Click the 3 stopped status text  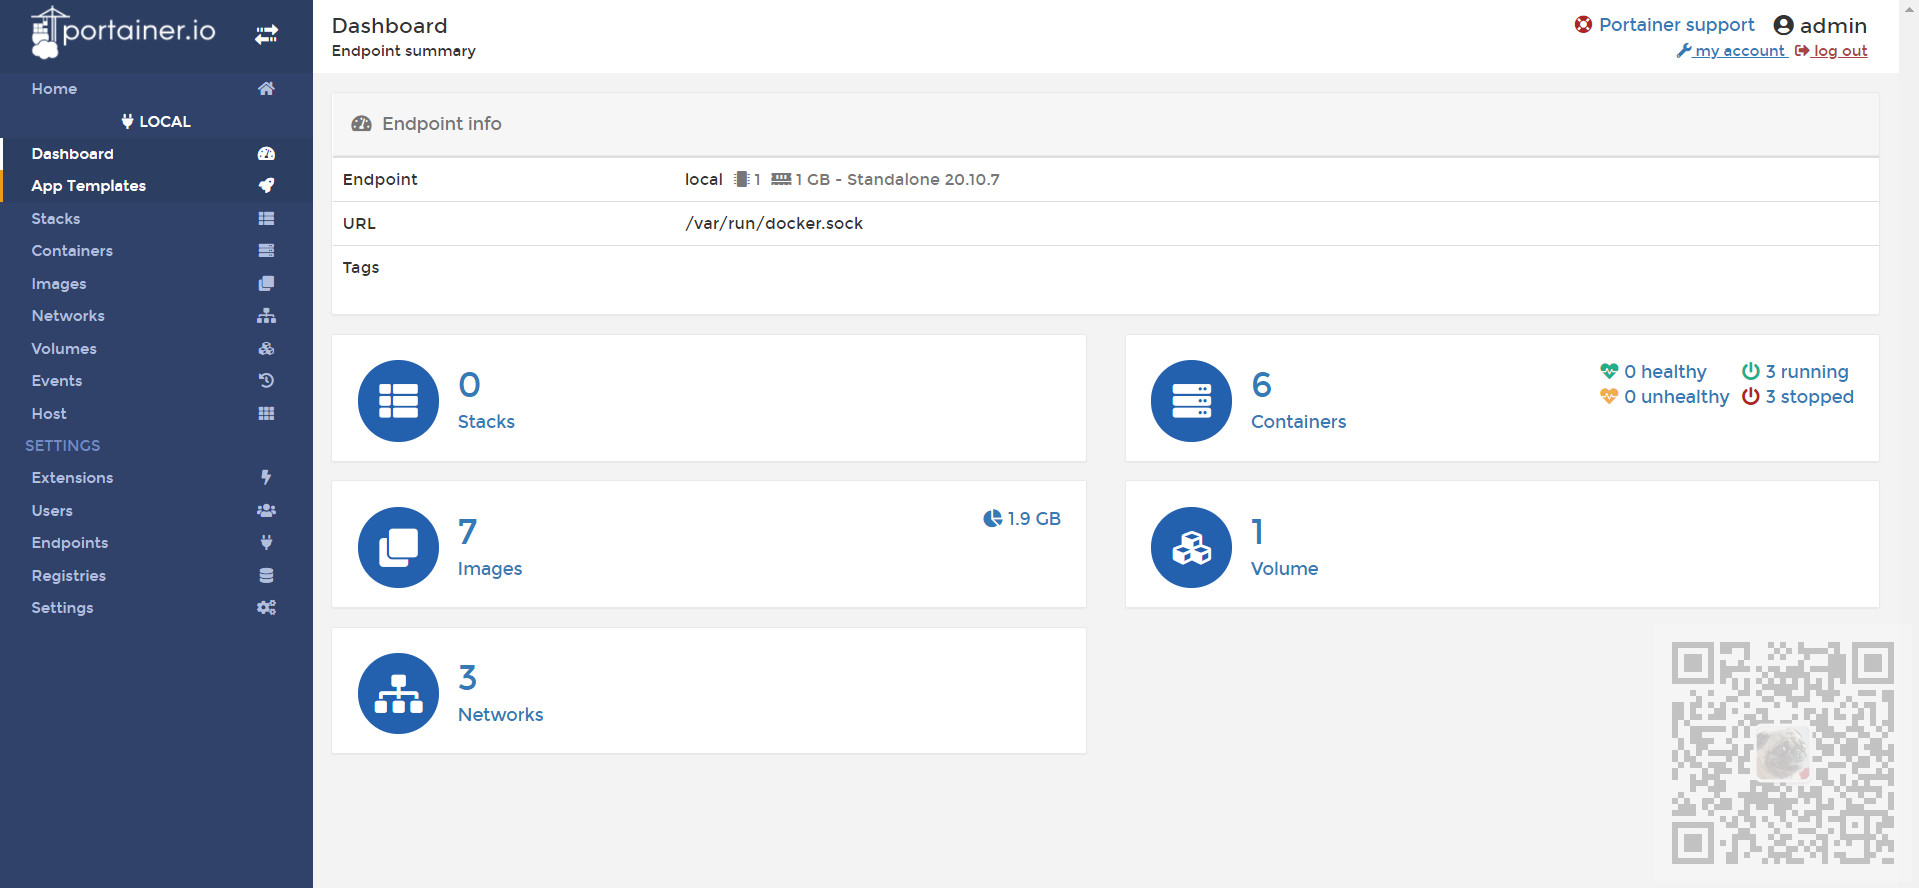click(1809, 396)
